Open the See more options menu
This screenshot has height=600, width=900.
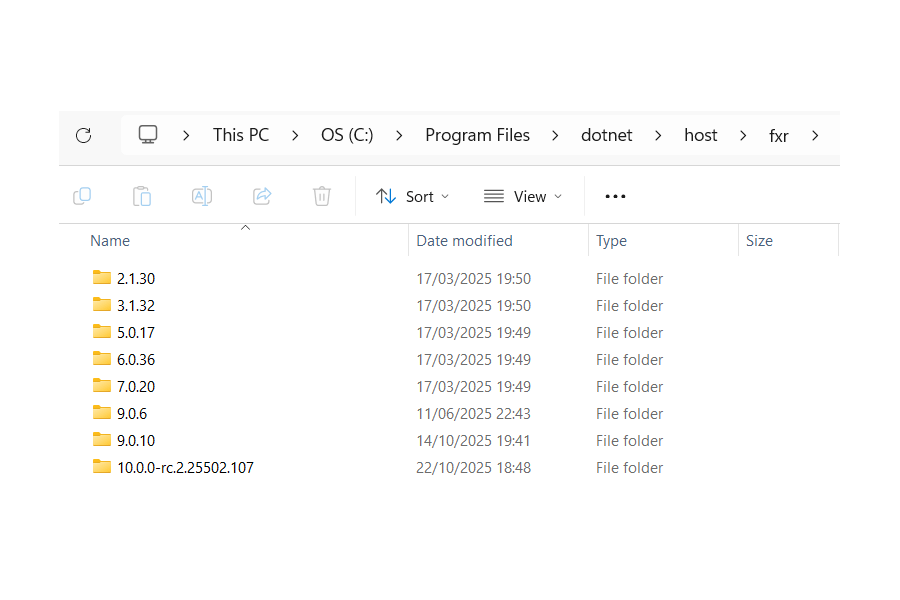pos(615,196)
